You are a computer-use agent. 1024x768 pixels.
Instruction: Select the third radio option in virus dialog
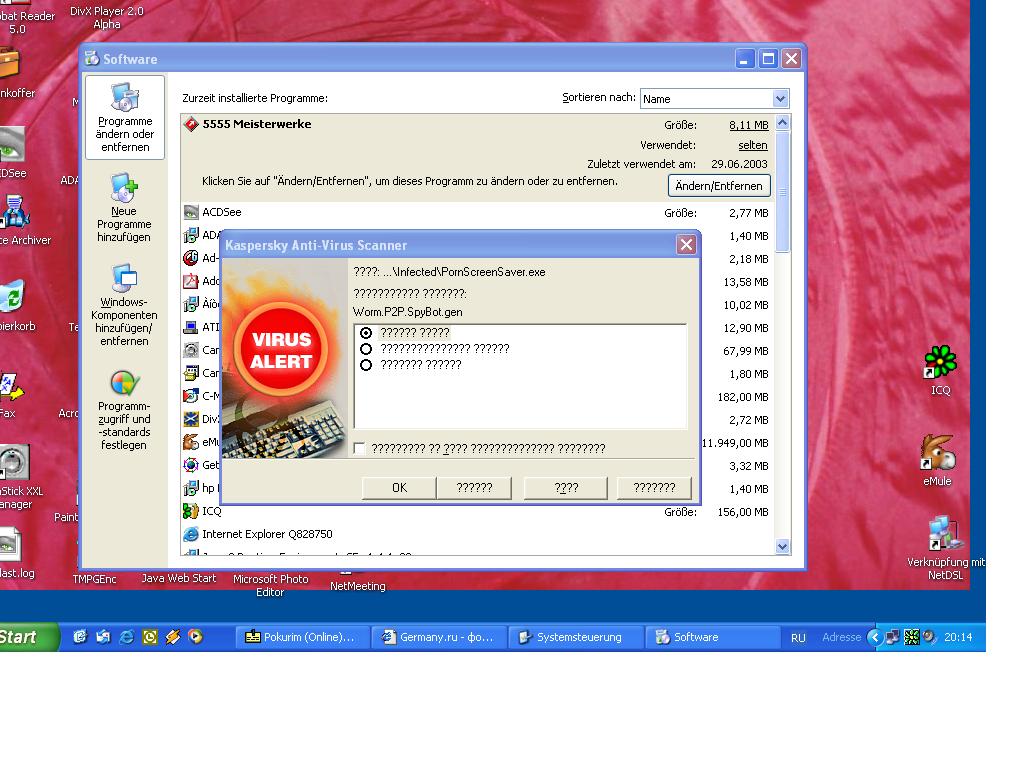pyautogui.click(x=366, y=365)
